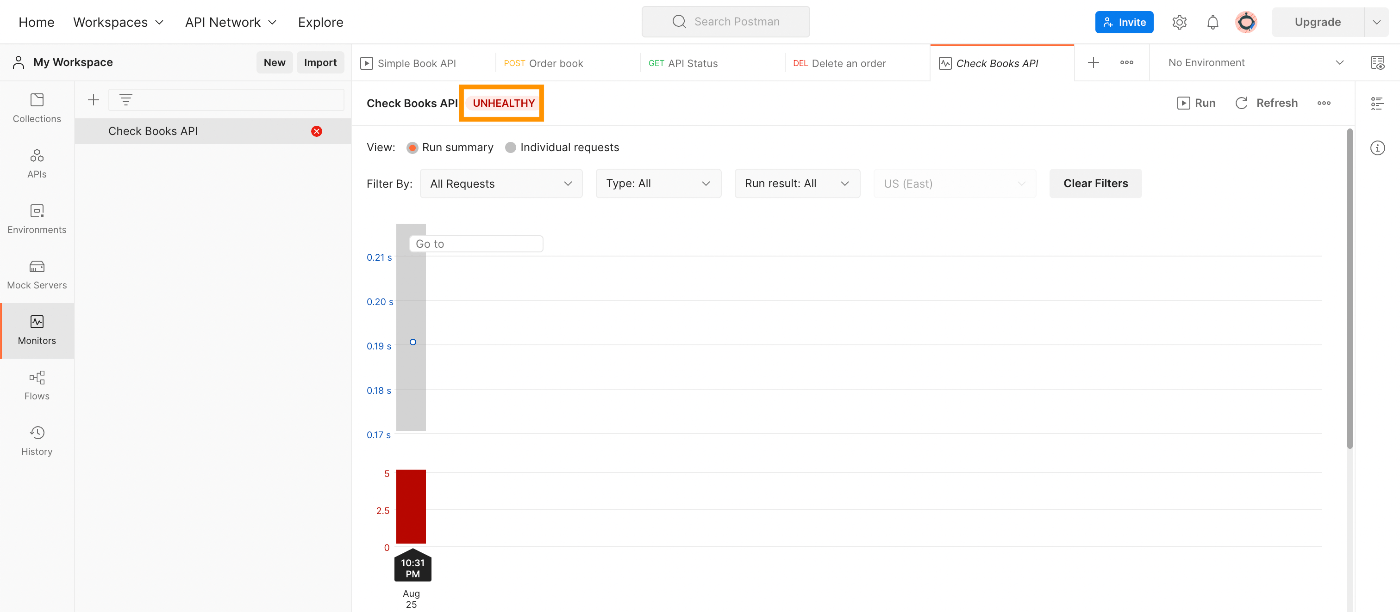Open the Environments sidebar section
Image resolution: width=1400 pixels, height=612 pixels.
(x=37, y=219)
